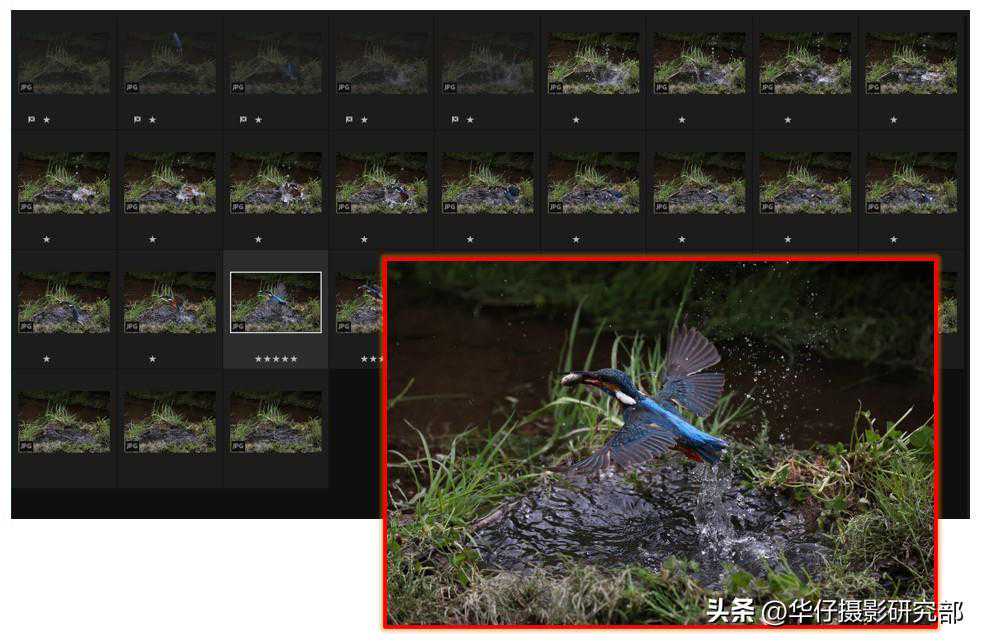Select the last thumbnail in the bottom row
The height and width of the screenshot is (644, 982).
(276, 421)
